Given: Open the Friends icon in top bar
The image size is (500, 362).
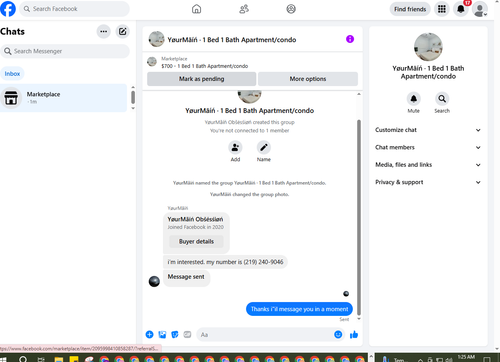Looking at the screenshot, I should click(244, 9).
